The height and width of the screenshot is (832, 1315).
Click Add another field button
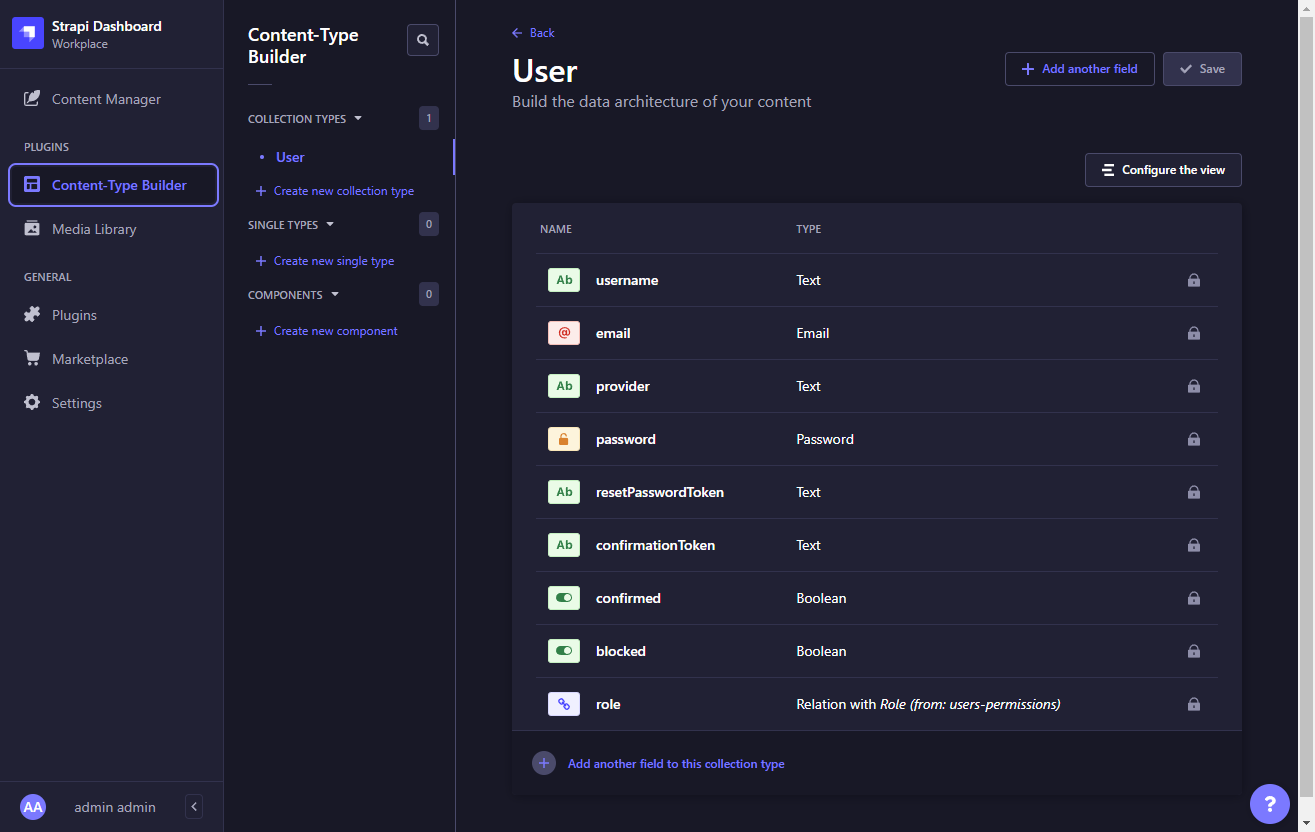click(x=1080, y=69)
